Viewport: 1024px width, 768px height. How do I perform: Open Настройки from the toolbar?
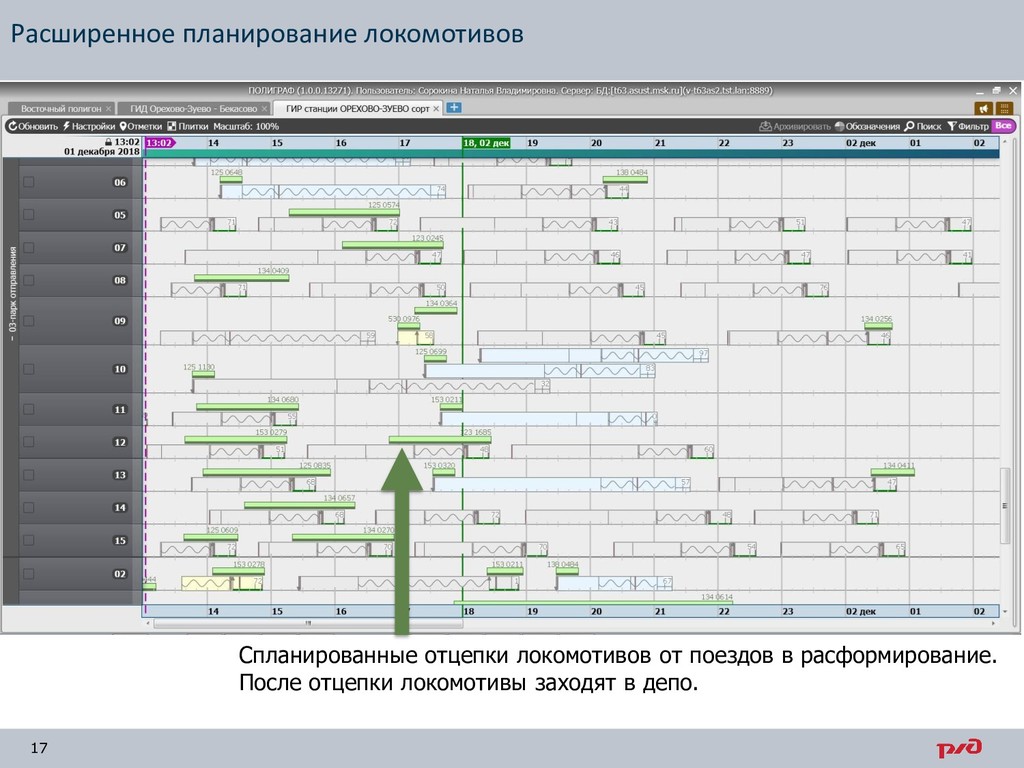tap(89, 126)
